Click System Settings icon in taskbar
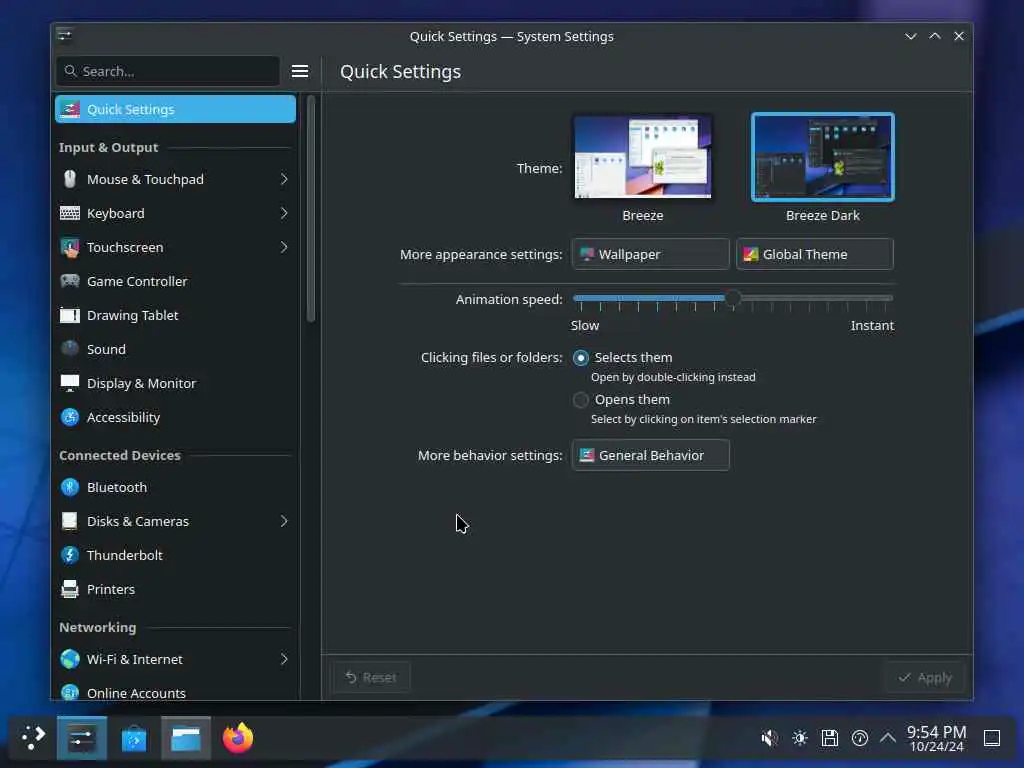1024x768 pixels. (x=82, y=738)
